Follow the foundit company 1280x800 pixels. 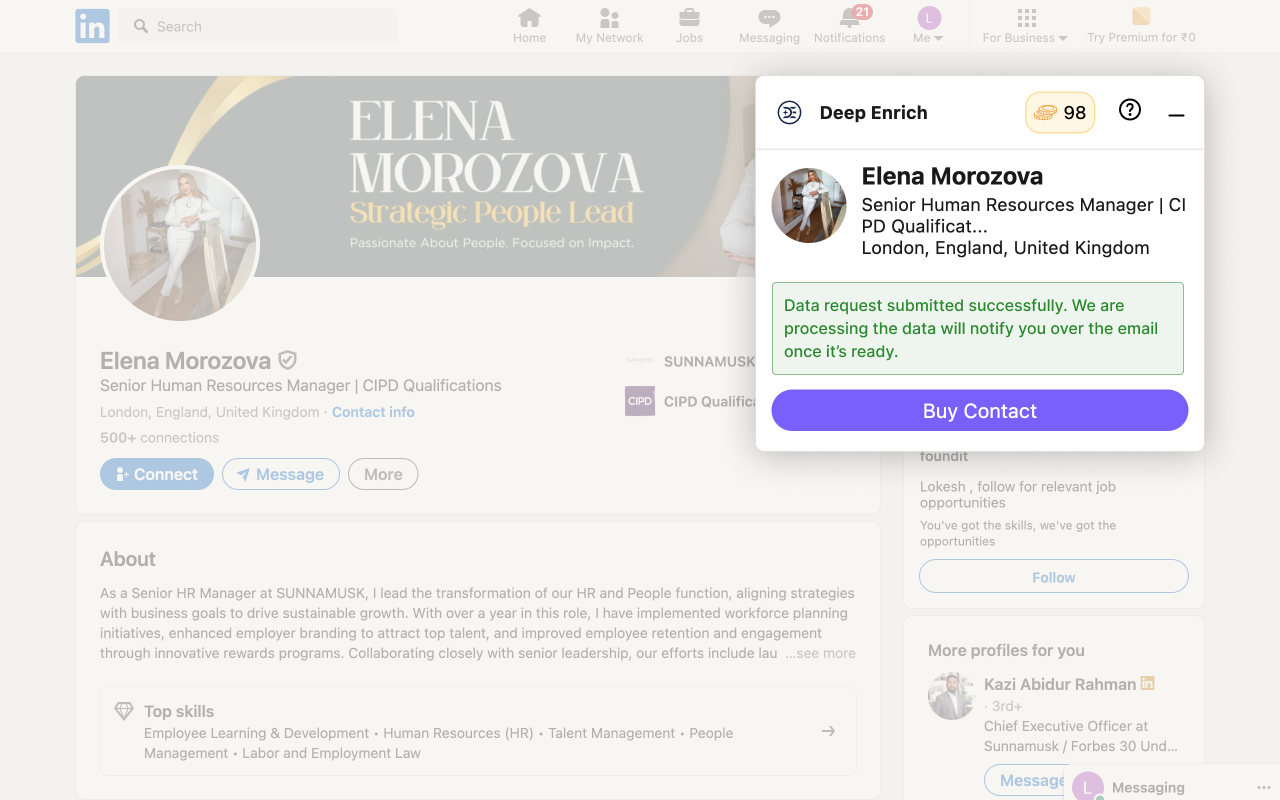point(1054,577)
